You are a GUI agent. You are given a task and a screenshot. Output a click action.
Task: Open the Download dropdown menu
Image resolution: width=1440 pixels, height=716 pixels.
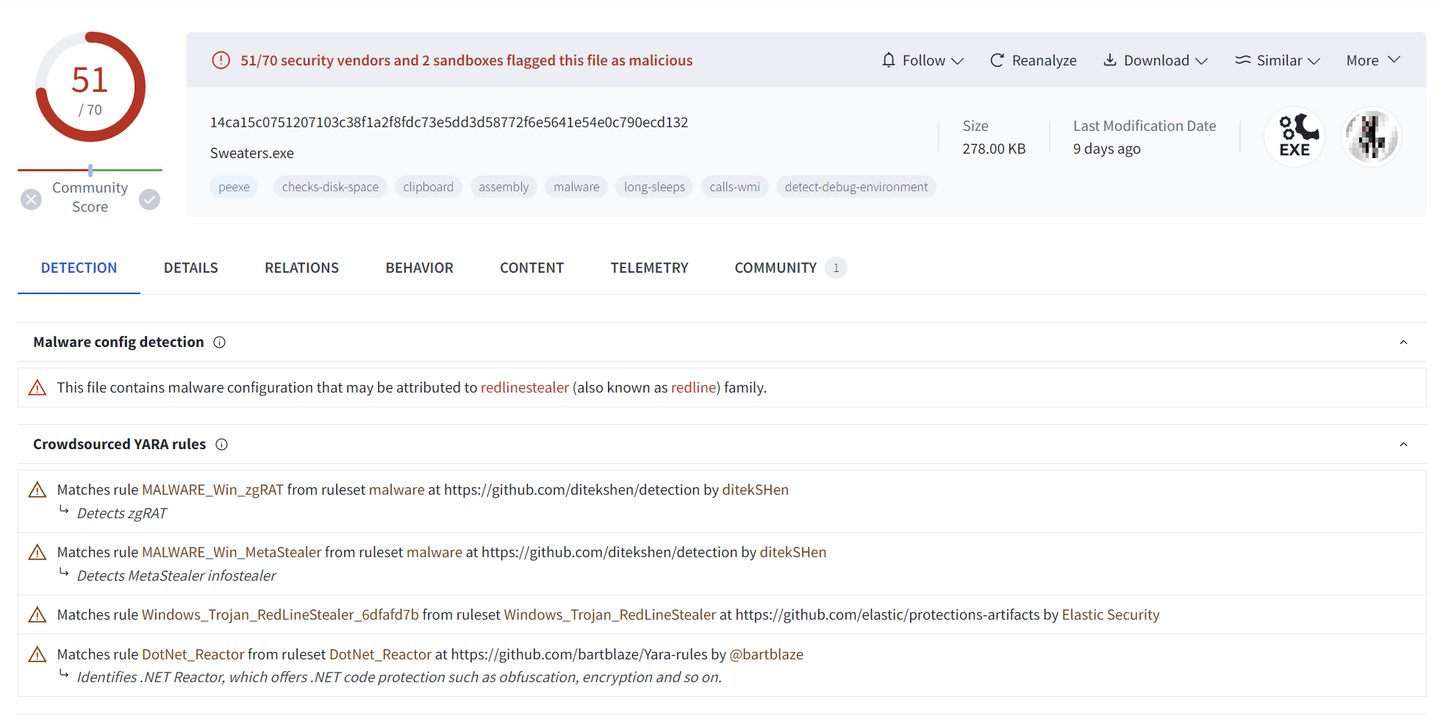1155,60
